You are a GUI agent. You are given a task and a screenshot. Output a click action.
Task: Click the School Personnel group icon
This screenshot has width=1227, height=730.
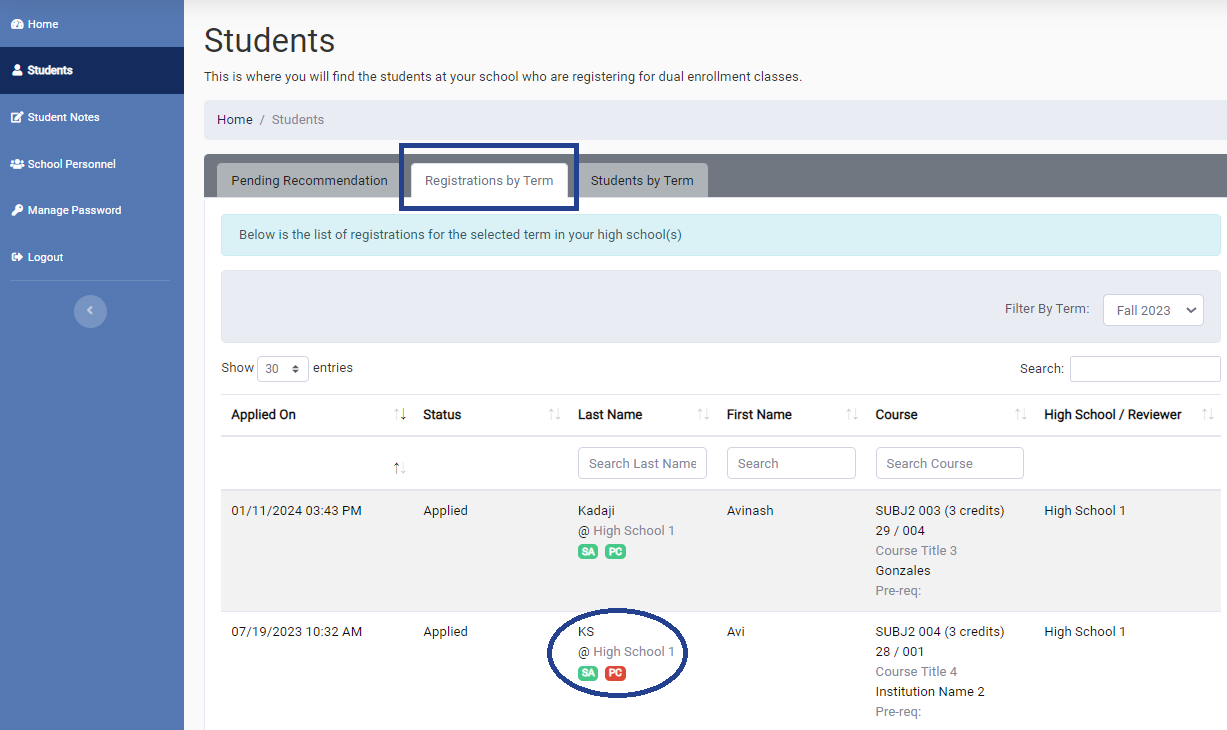[17, 164]
